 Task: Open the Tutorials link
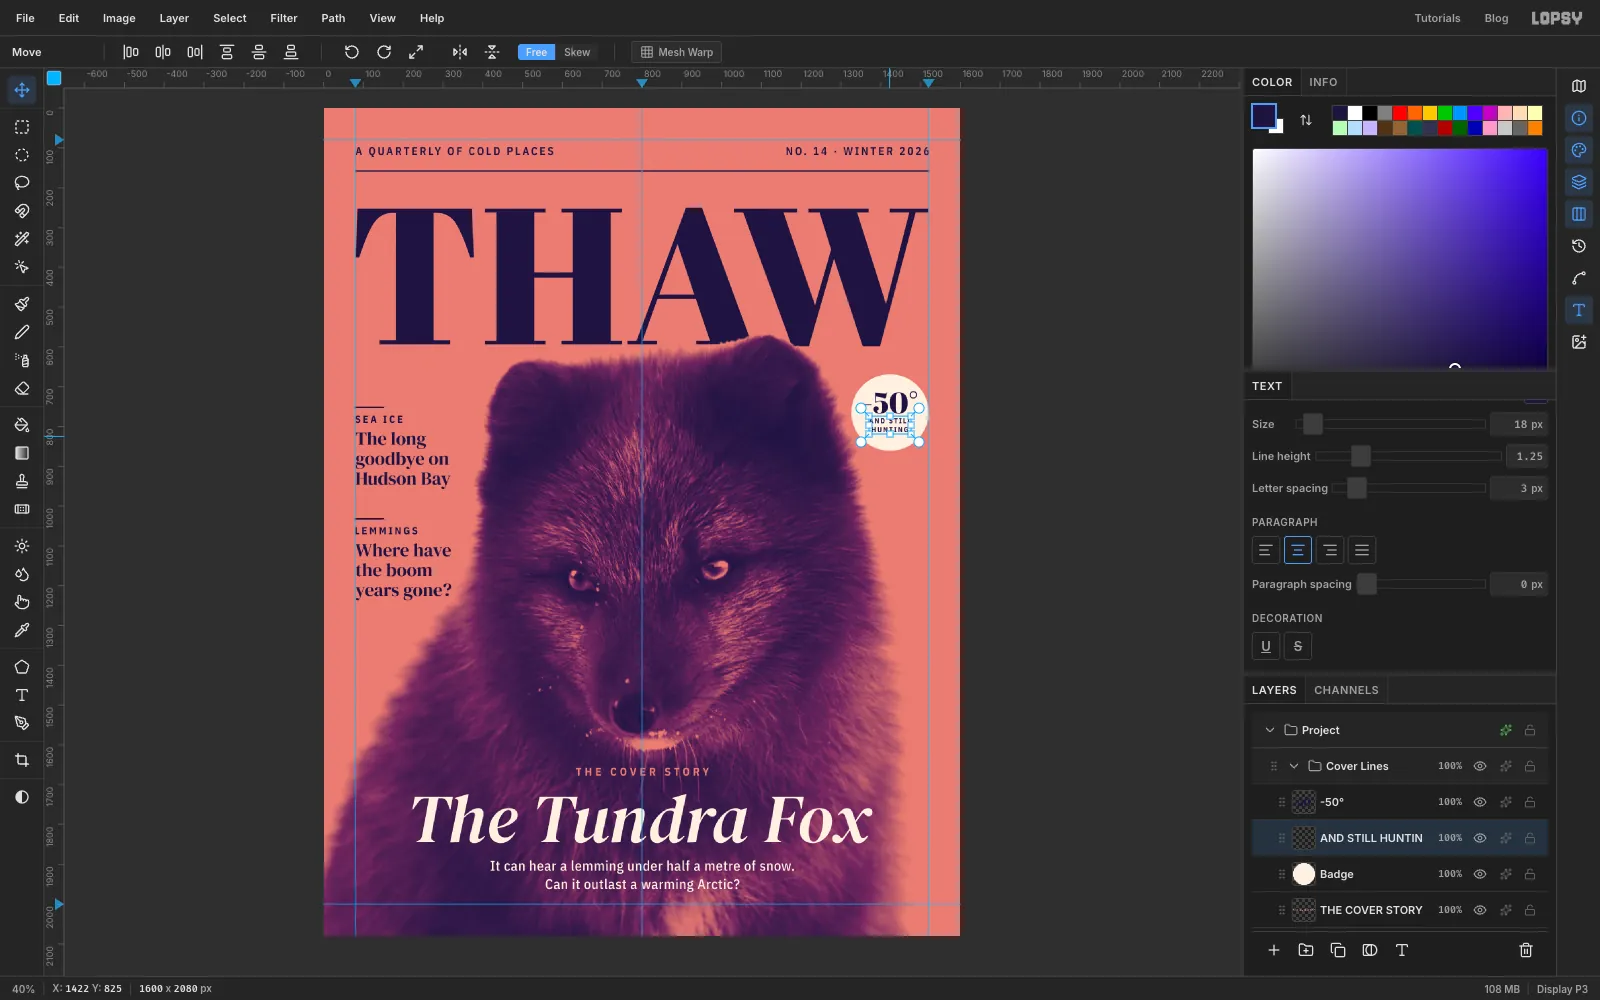point(1437,18)
